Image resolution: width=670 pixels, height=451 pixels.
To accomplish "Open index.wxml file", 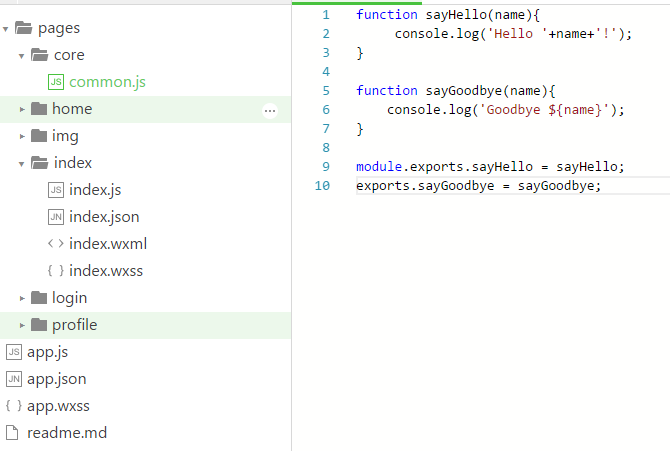I will tap(108, 244).
